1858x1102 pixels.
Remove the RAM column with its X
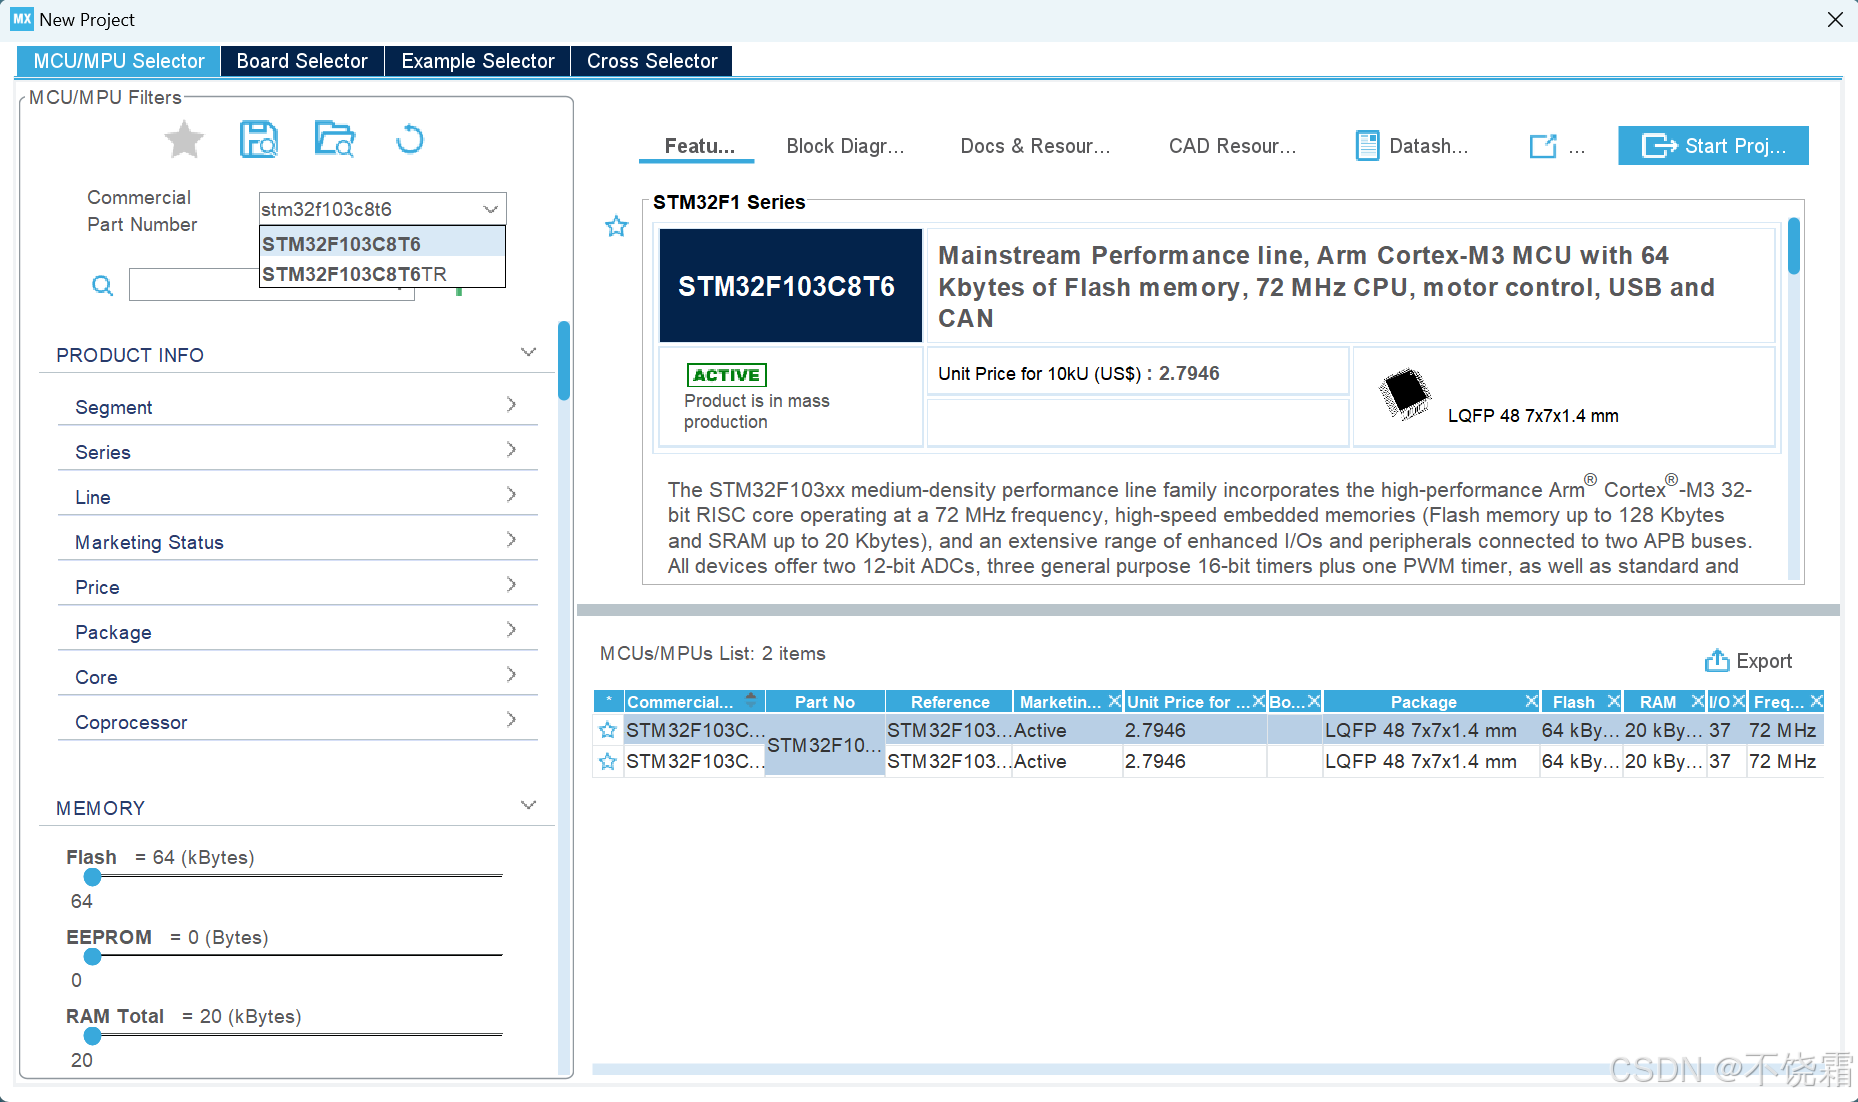[x=1697, y=701]
